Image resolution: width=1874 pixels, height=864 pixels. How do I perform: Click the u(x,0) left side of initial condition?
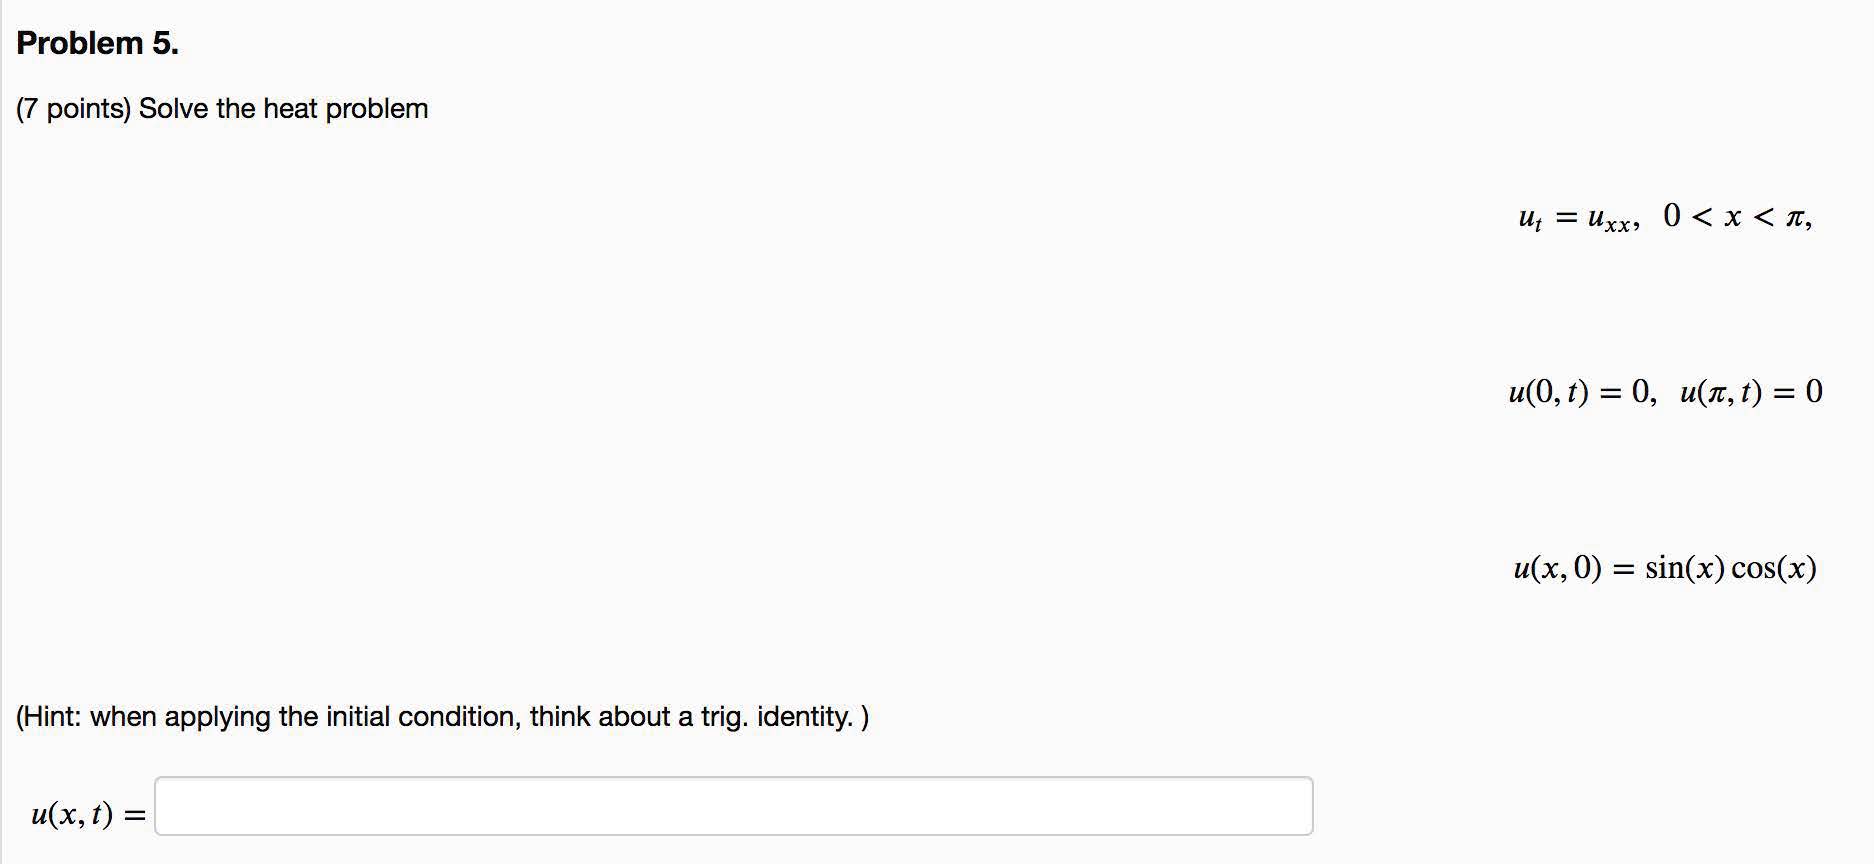click(1557, 568)
